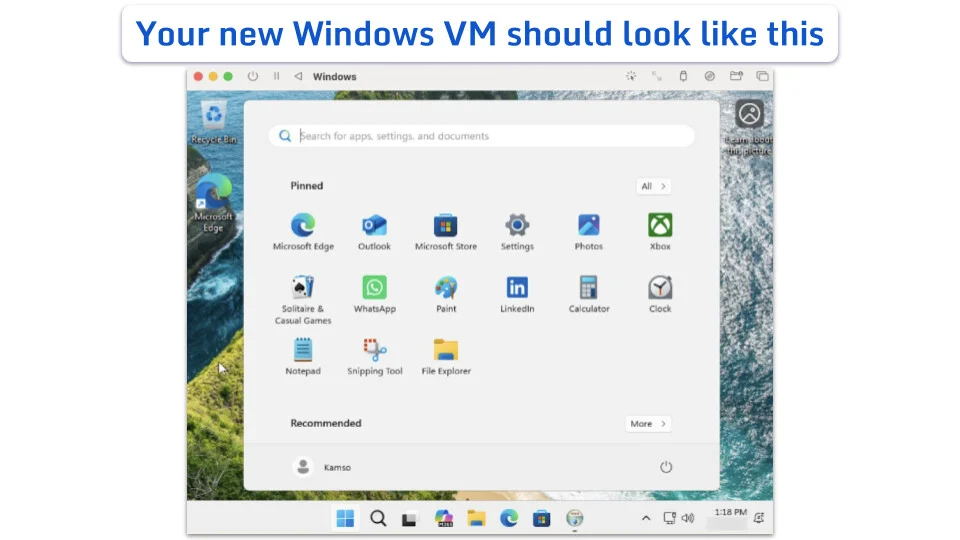Open notifications bell on taskbar
The image size is (960, 540).
[x=759, y=518]
